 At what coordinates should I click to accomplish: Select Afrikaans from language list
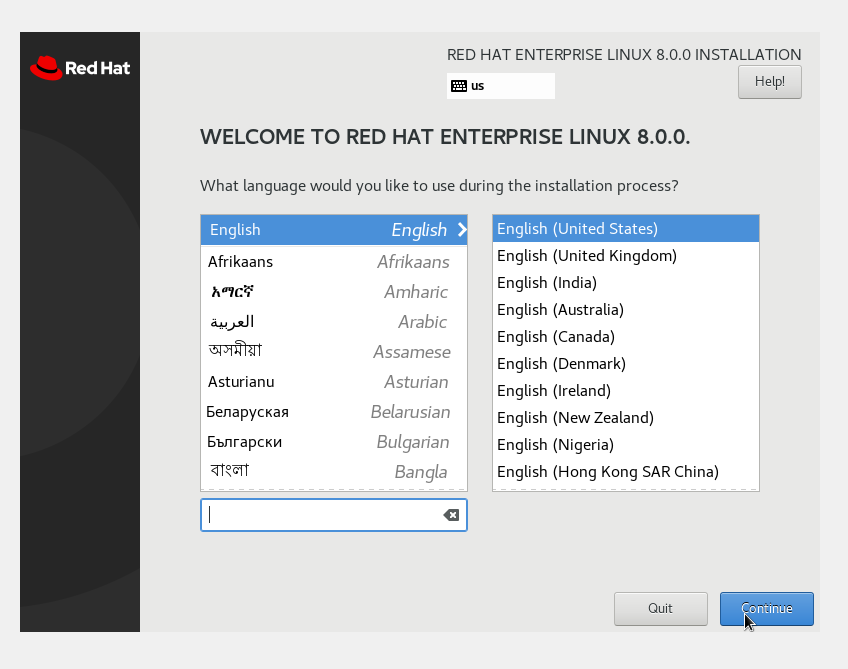[333, 262]
